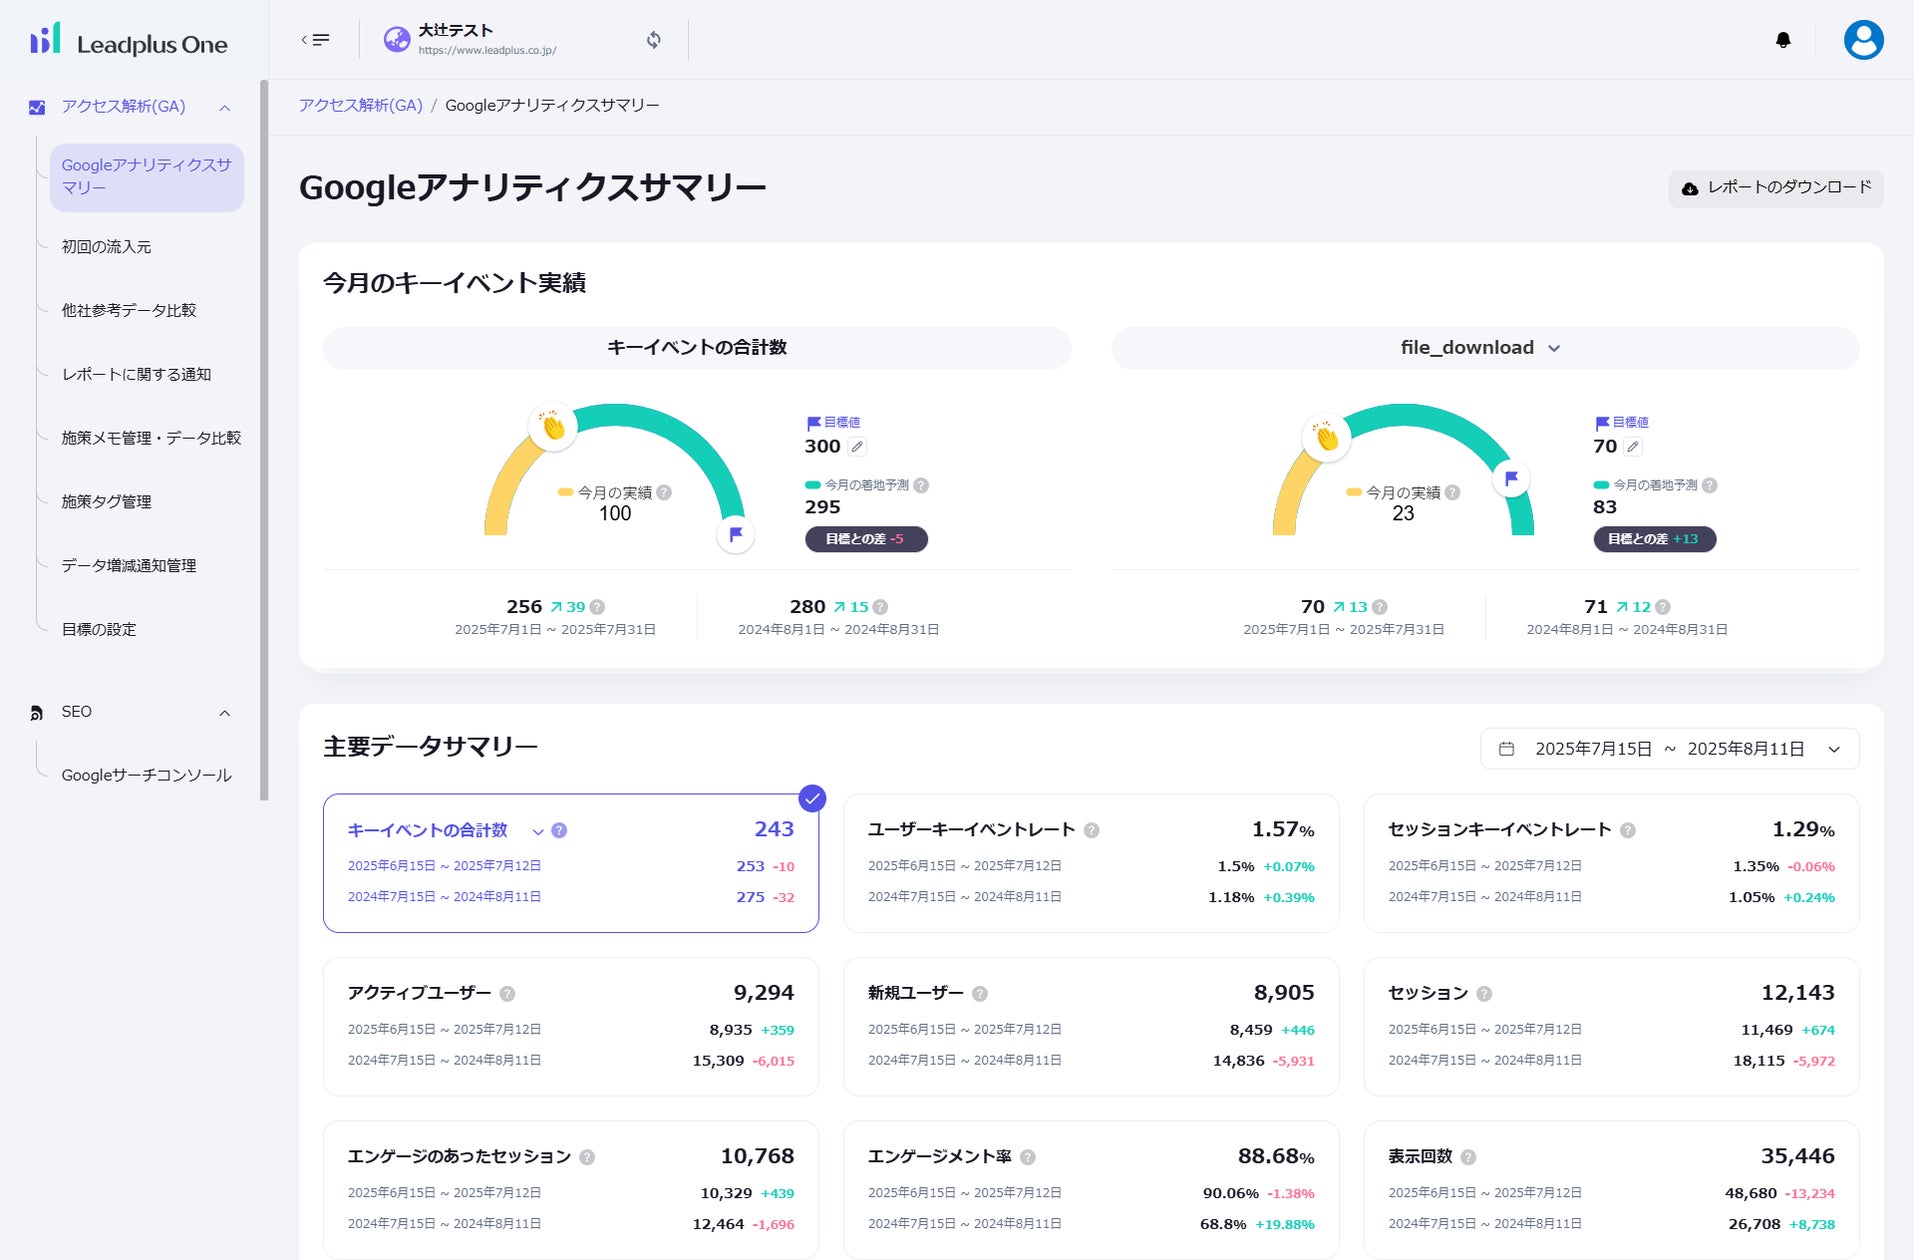The width and height of the screenshot is (1914, 1260).
Task: Expand the date range picker 2025年7月15日~2025年8月11日
Action: [x=1832, y=748]
